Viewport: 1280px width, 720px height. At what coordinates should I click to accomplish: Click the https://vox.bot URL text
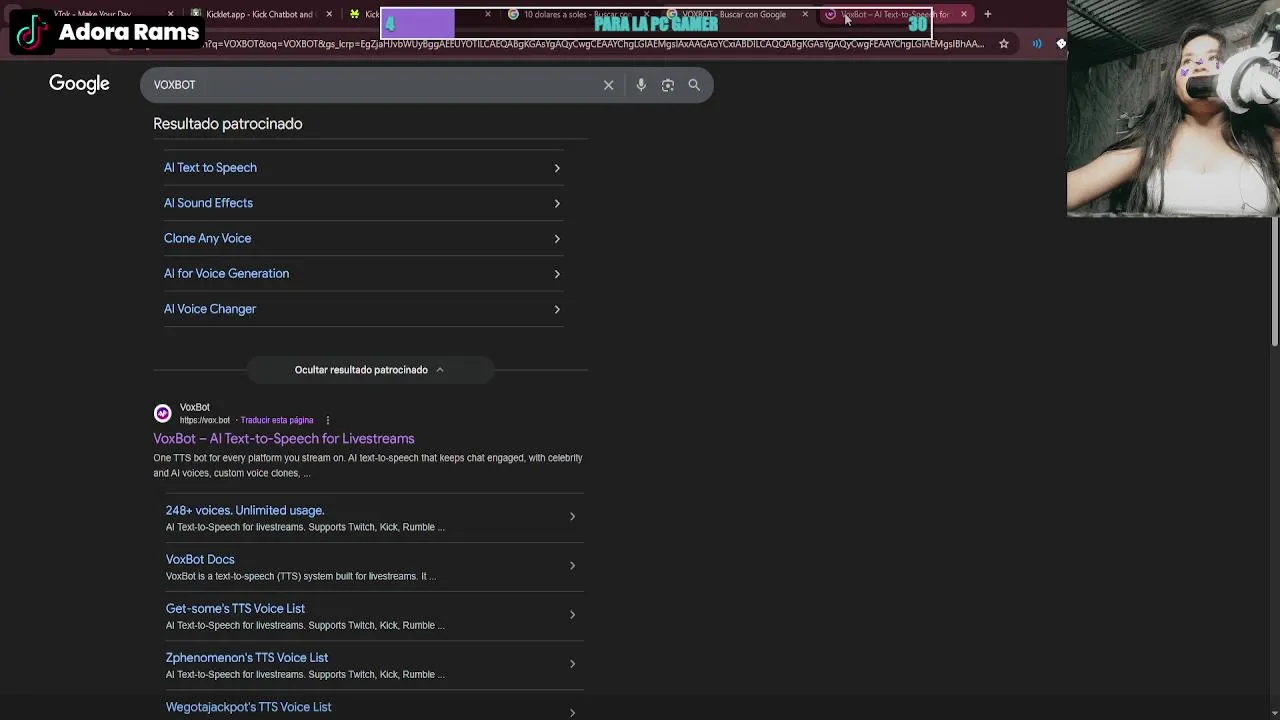click(x=205, y=420)
